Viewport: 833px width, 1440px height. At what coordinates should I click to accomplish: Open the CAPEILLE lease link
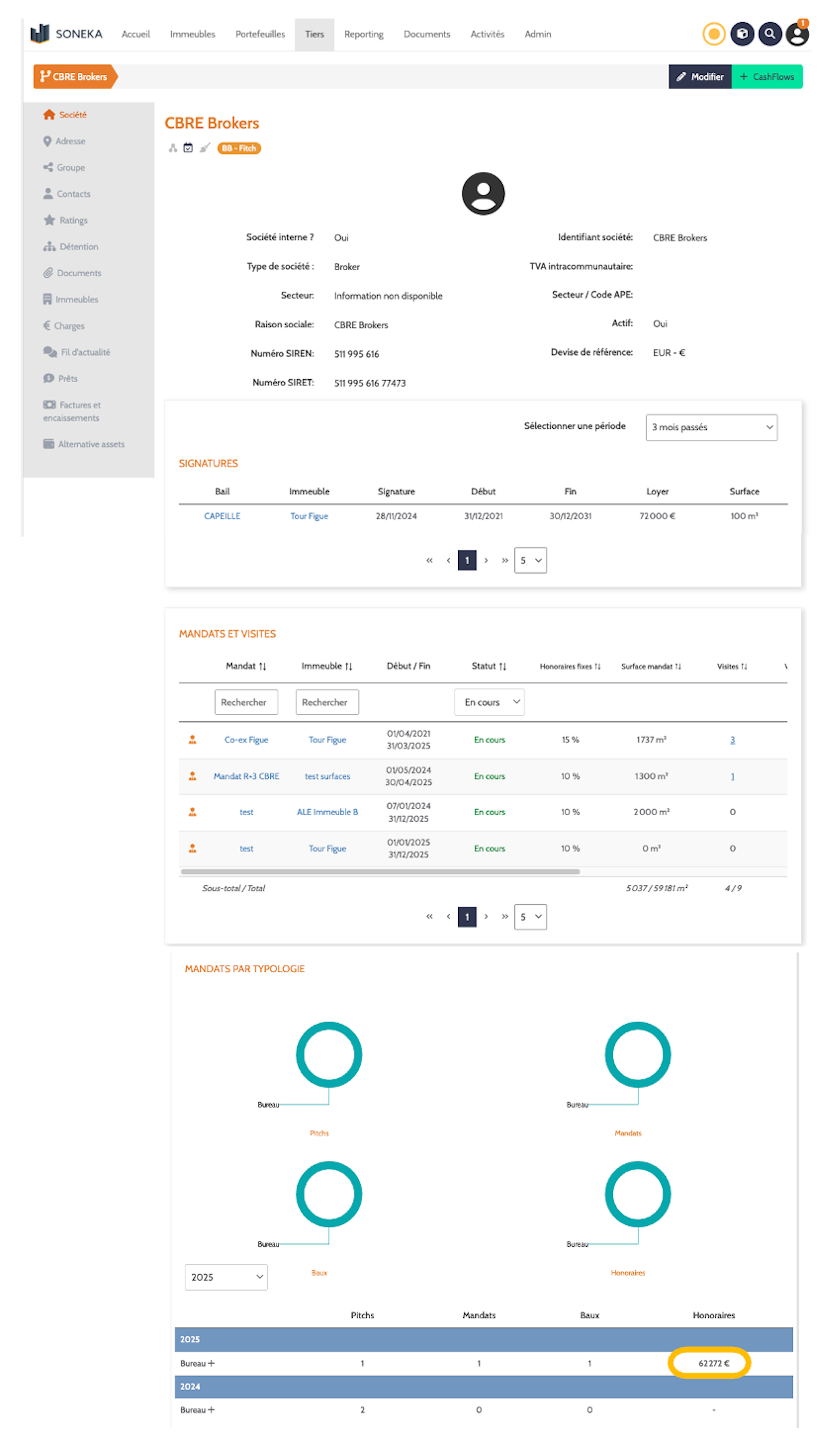pyautogui.click(x=222, y=516)
